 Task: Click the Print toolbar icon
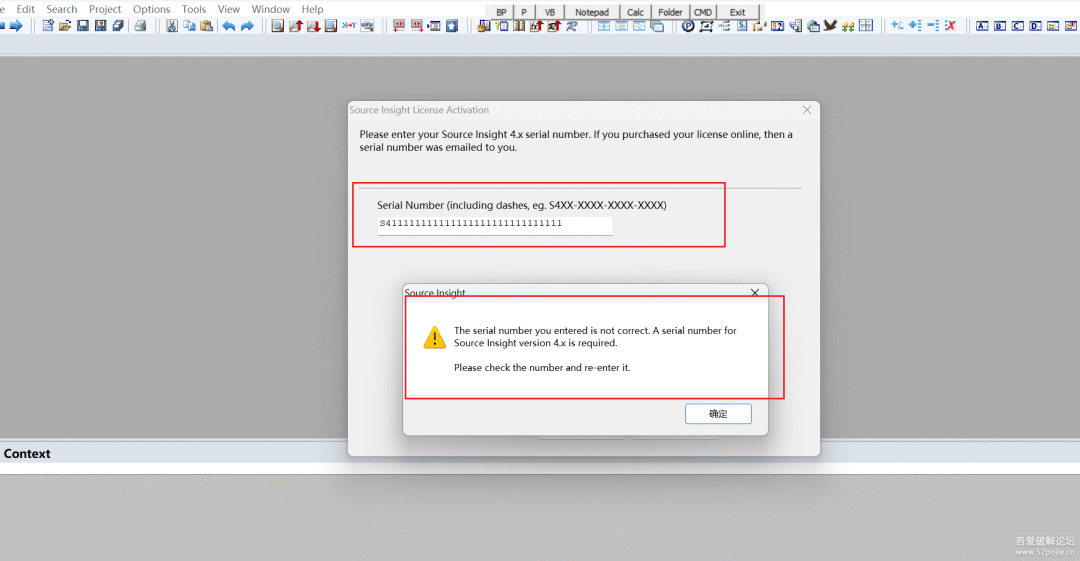tap(141, 26)
